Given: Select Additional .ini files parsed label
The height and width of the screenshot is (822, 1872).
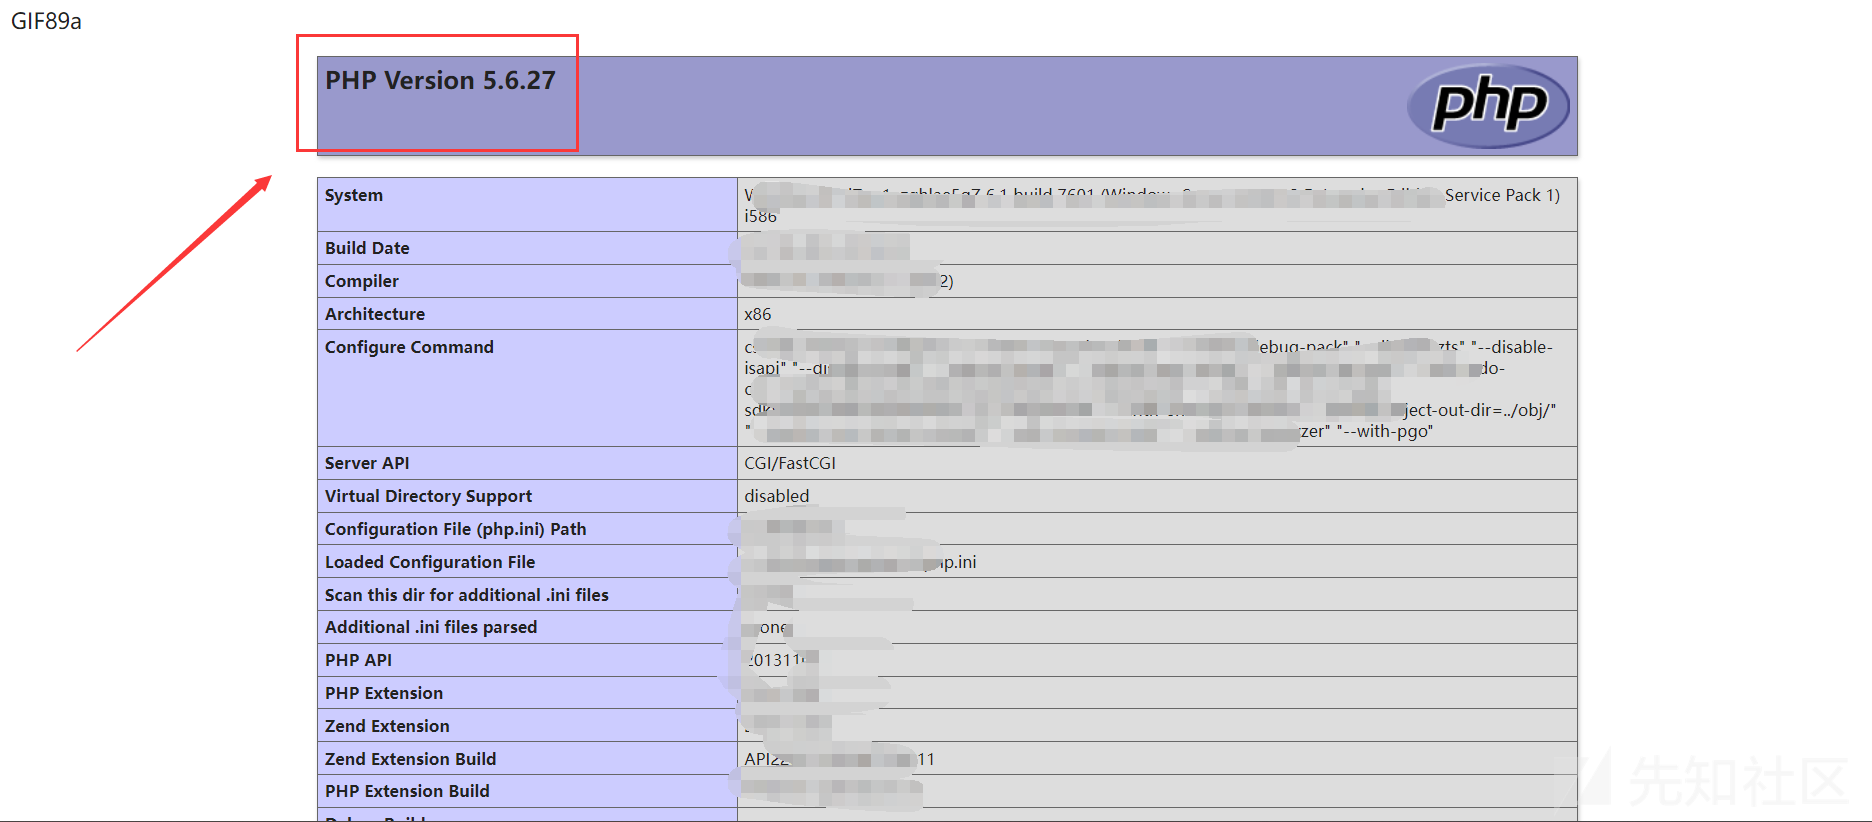Looking at the screenshot, I should coord(431,627).
